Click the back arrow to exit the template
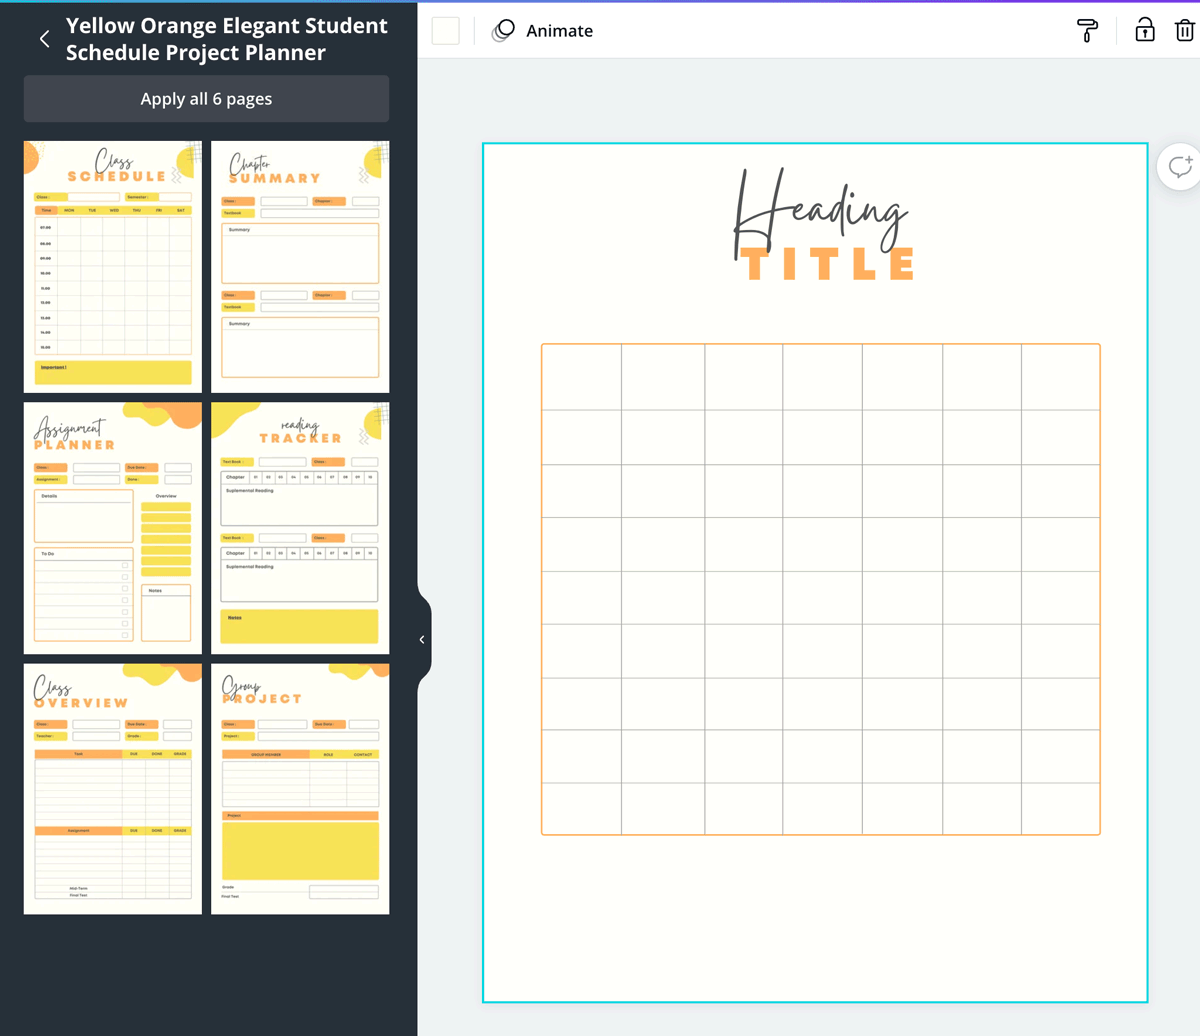The image size is (1200, 1036). 44,38
